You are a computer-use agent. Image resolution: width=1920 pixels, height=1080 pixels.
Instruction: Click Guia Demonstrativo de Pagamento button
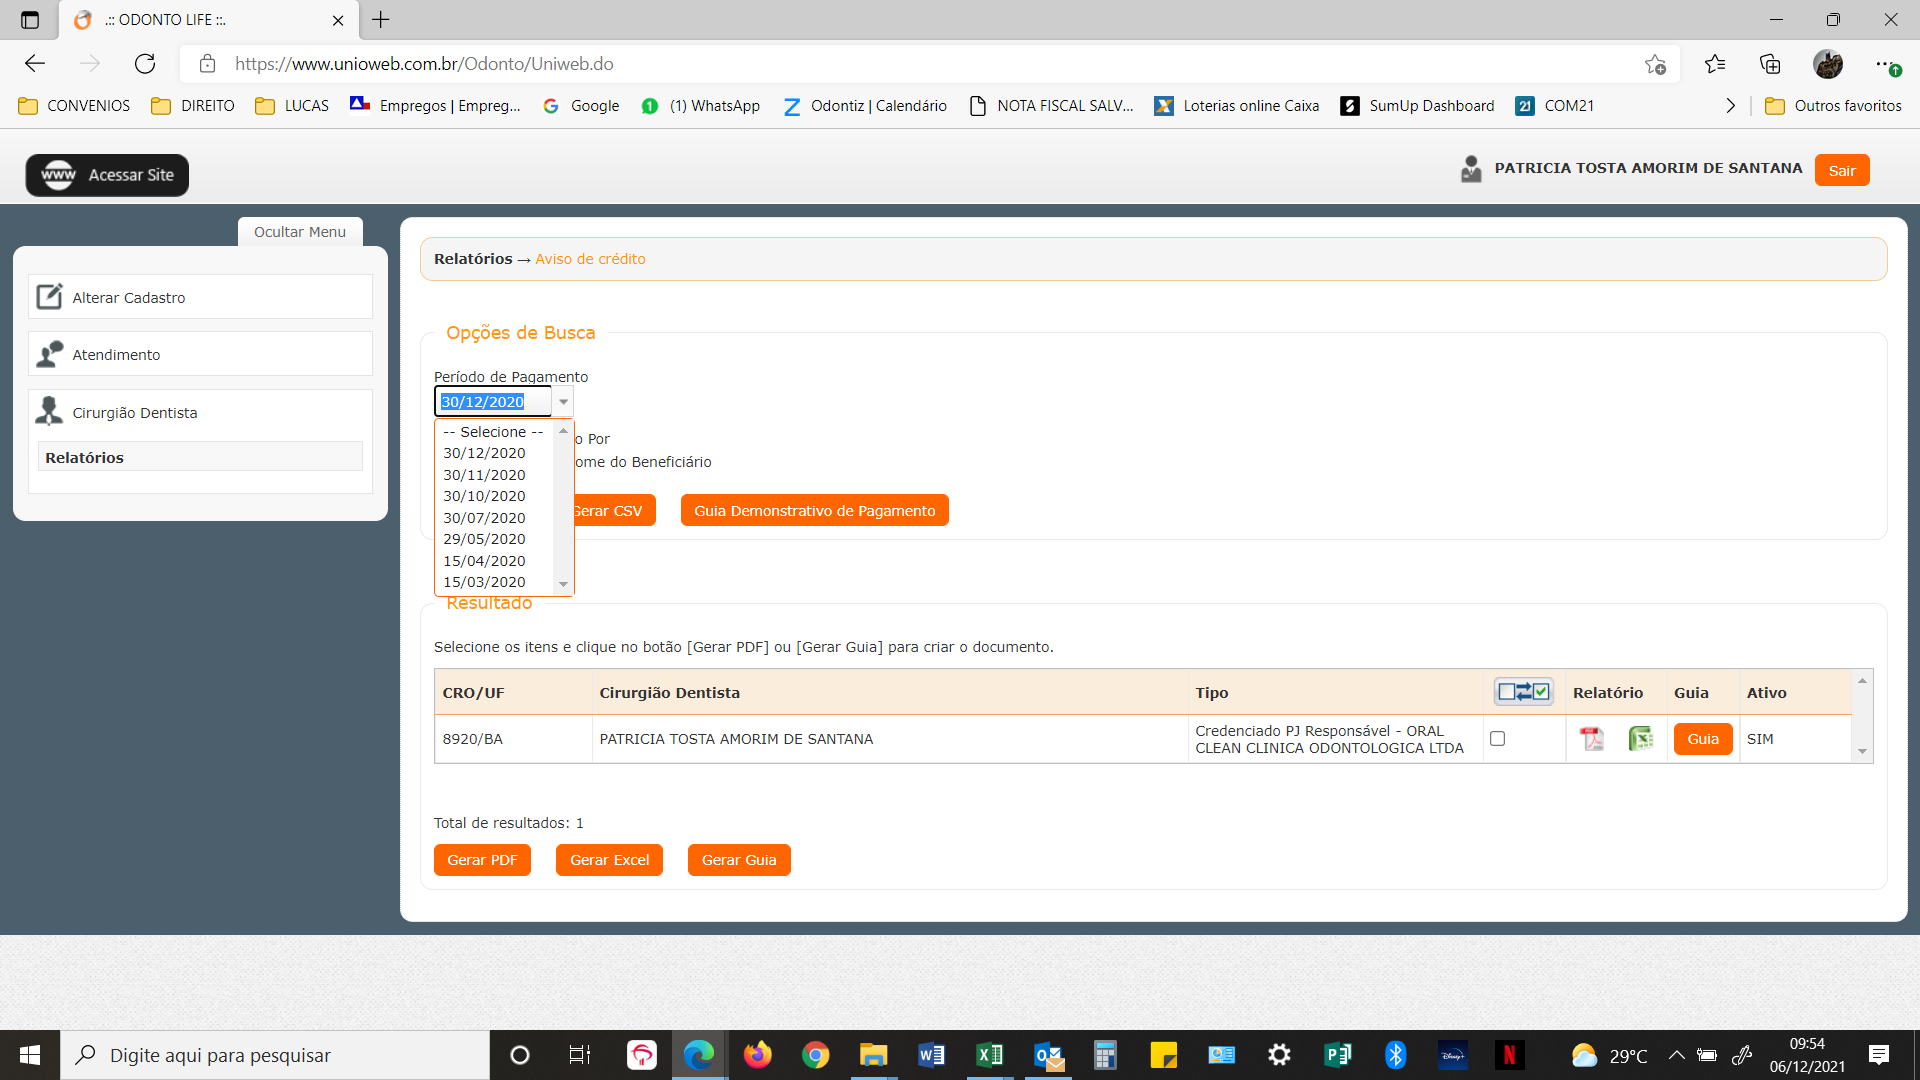814,511
